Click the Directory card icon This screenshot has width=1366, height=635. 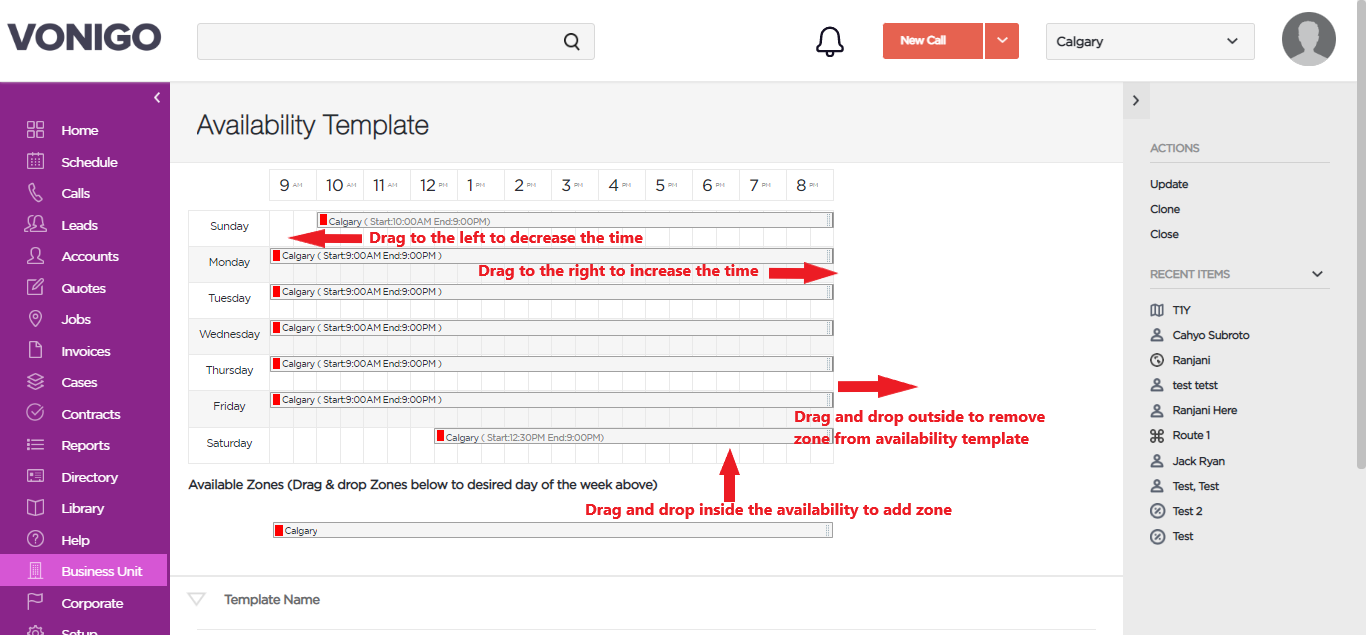click(x=36, y=476)
